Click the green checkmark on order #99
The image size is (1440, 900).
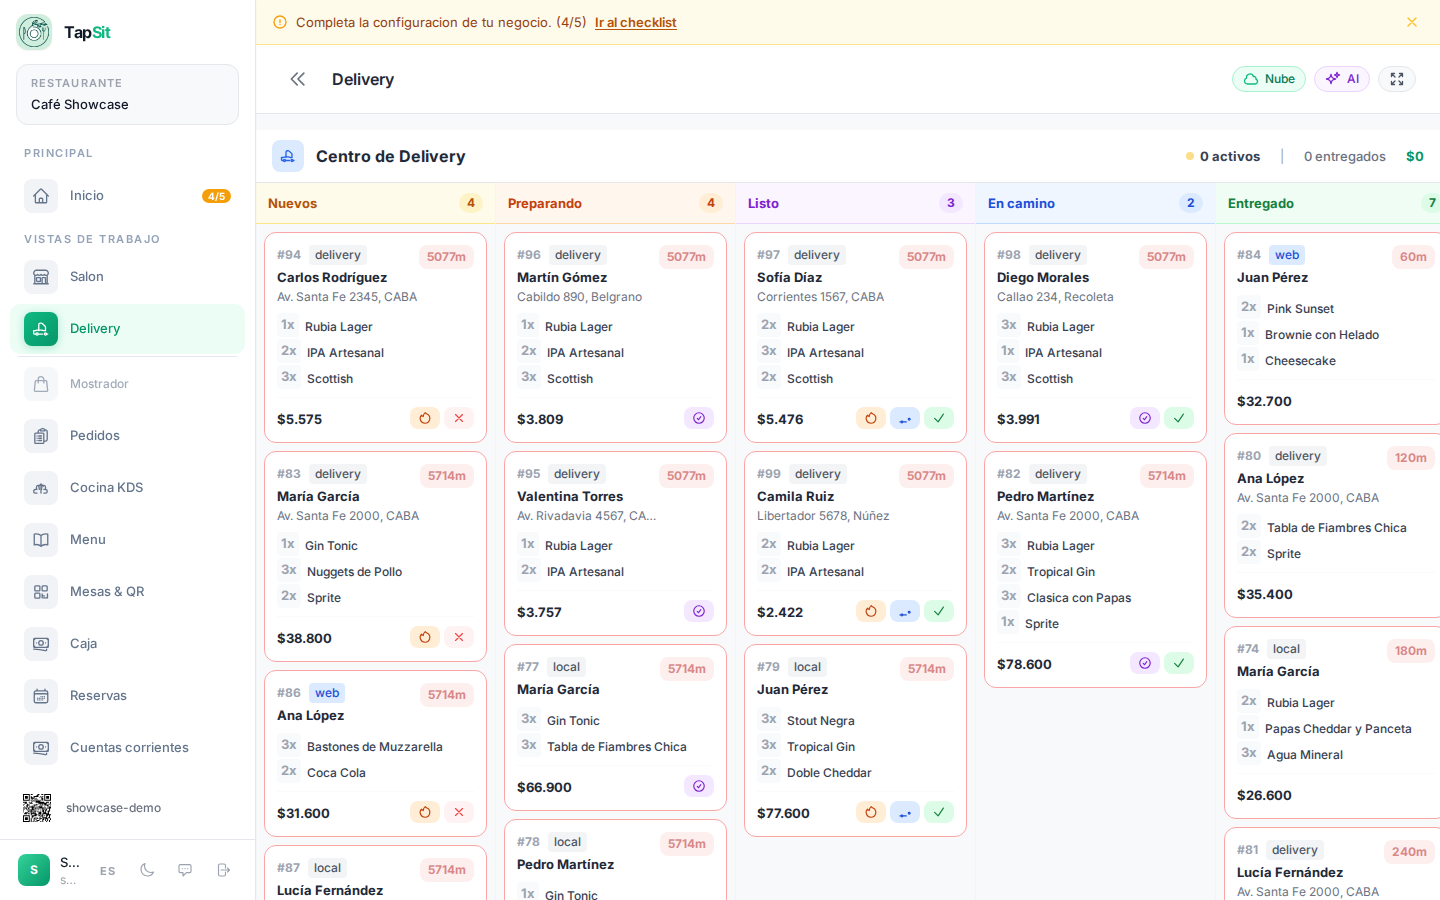939,611
